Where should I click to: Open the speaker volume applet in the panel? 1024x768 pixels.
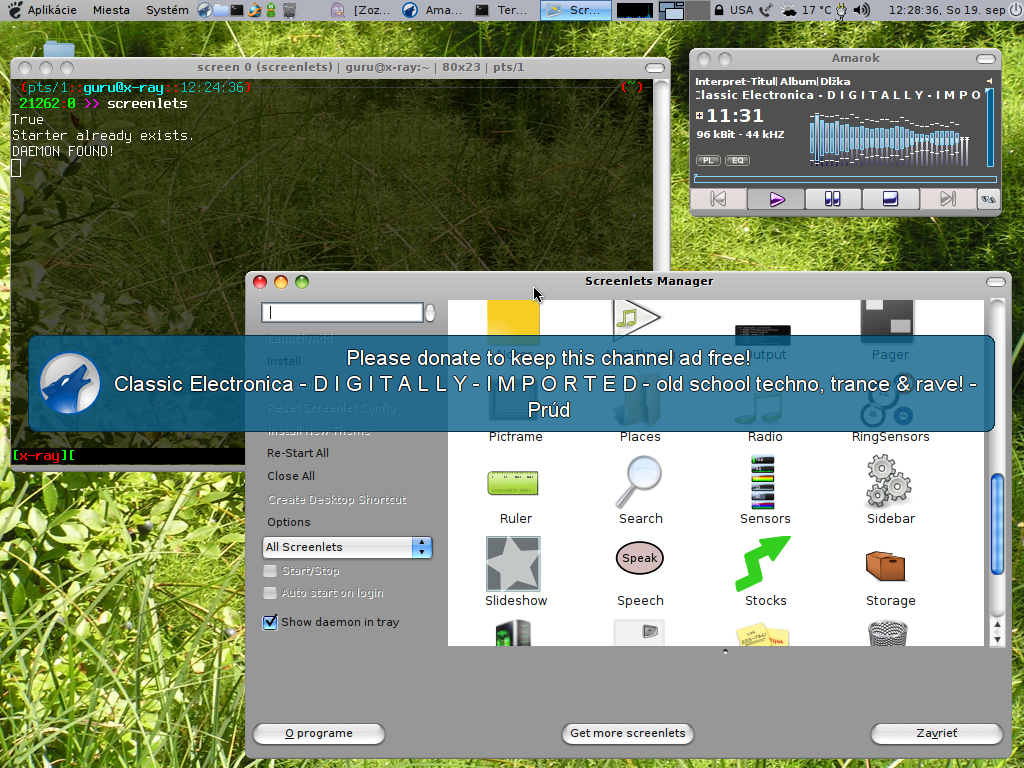coord(861,10)
